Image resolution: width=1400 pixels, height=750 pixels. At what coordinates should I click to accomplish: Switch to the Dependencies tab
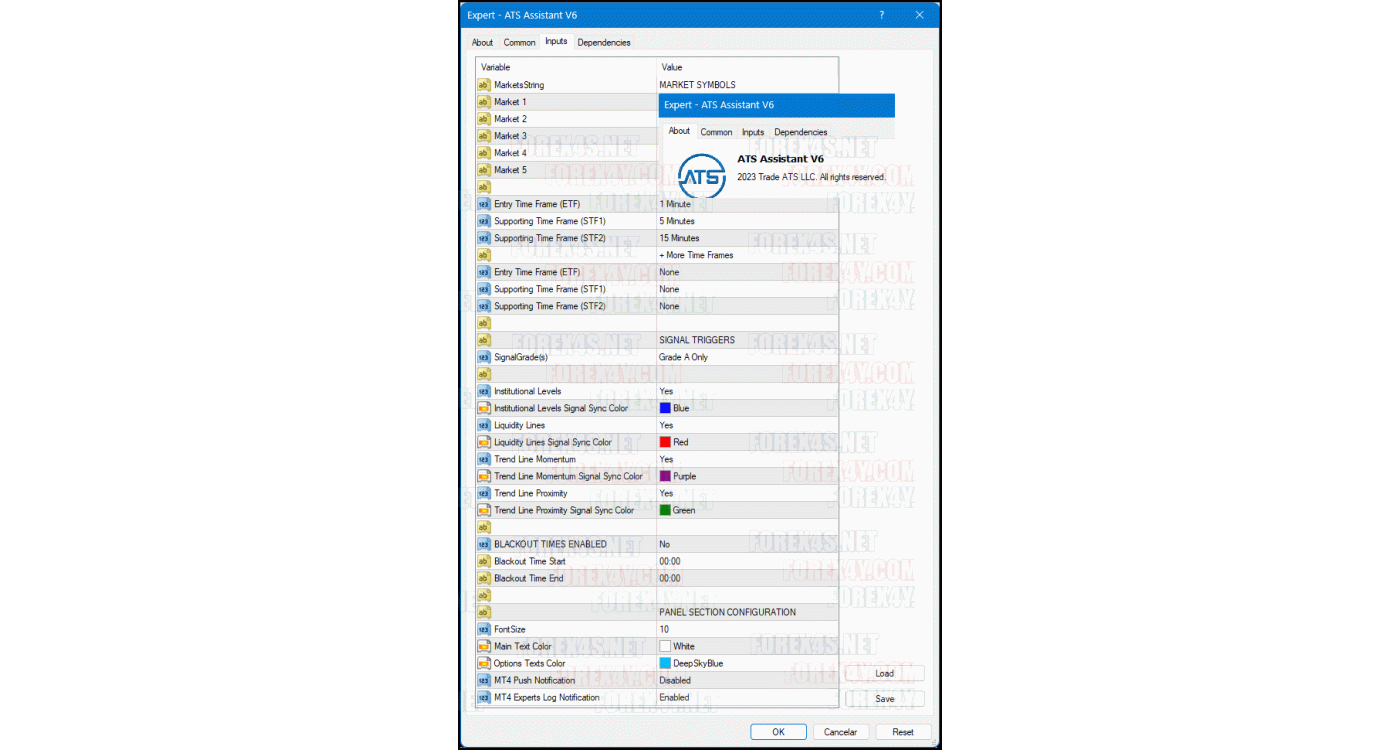pyautogui.click(x=604, y=42)
